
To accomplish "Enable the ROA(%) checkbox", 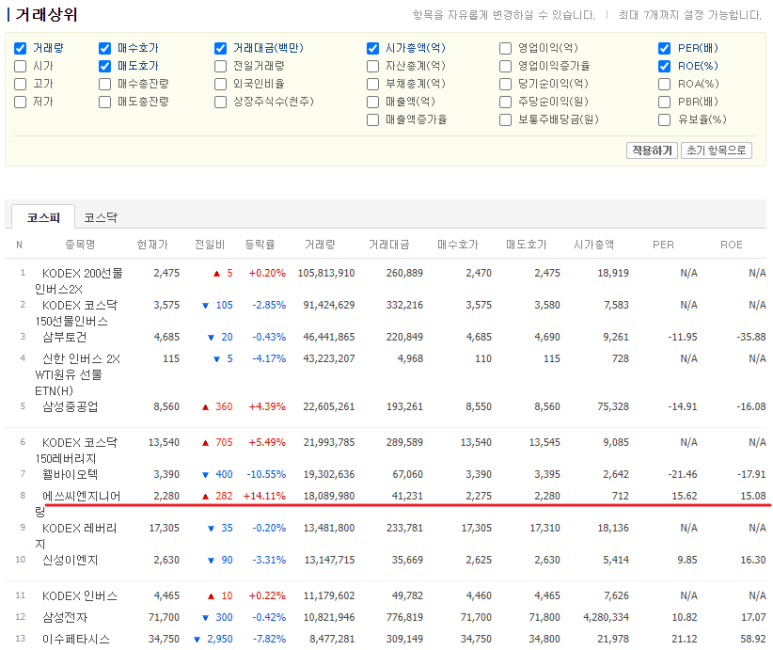I will 665,84.
